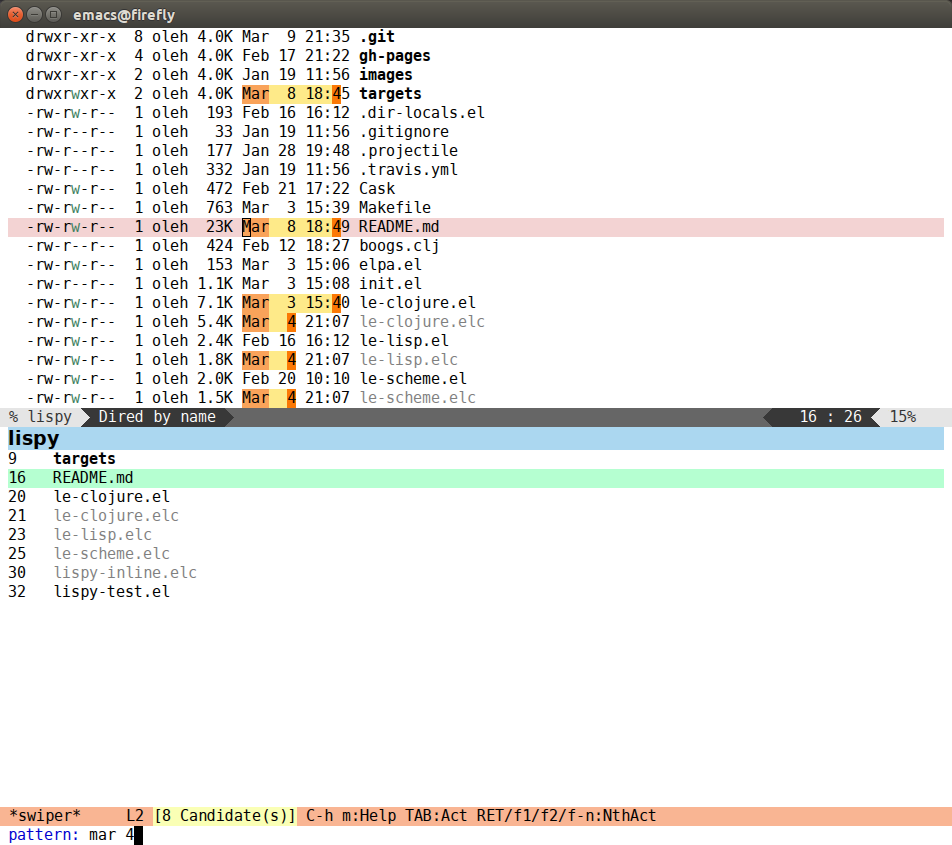Select the targets directory in the dired listing
Screen dimensions: 952x845
click(x=390, y=94)
